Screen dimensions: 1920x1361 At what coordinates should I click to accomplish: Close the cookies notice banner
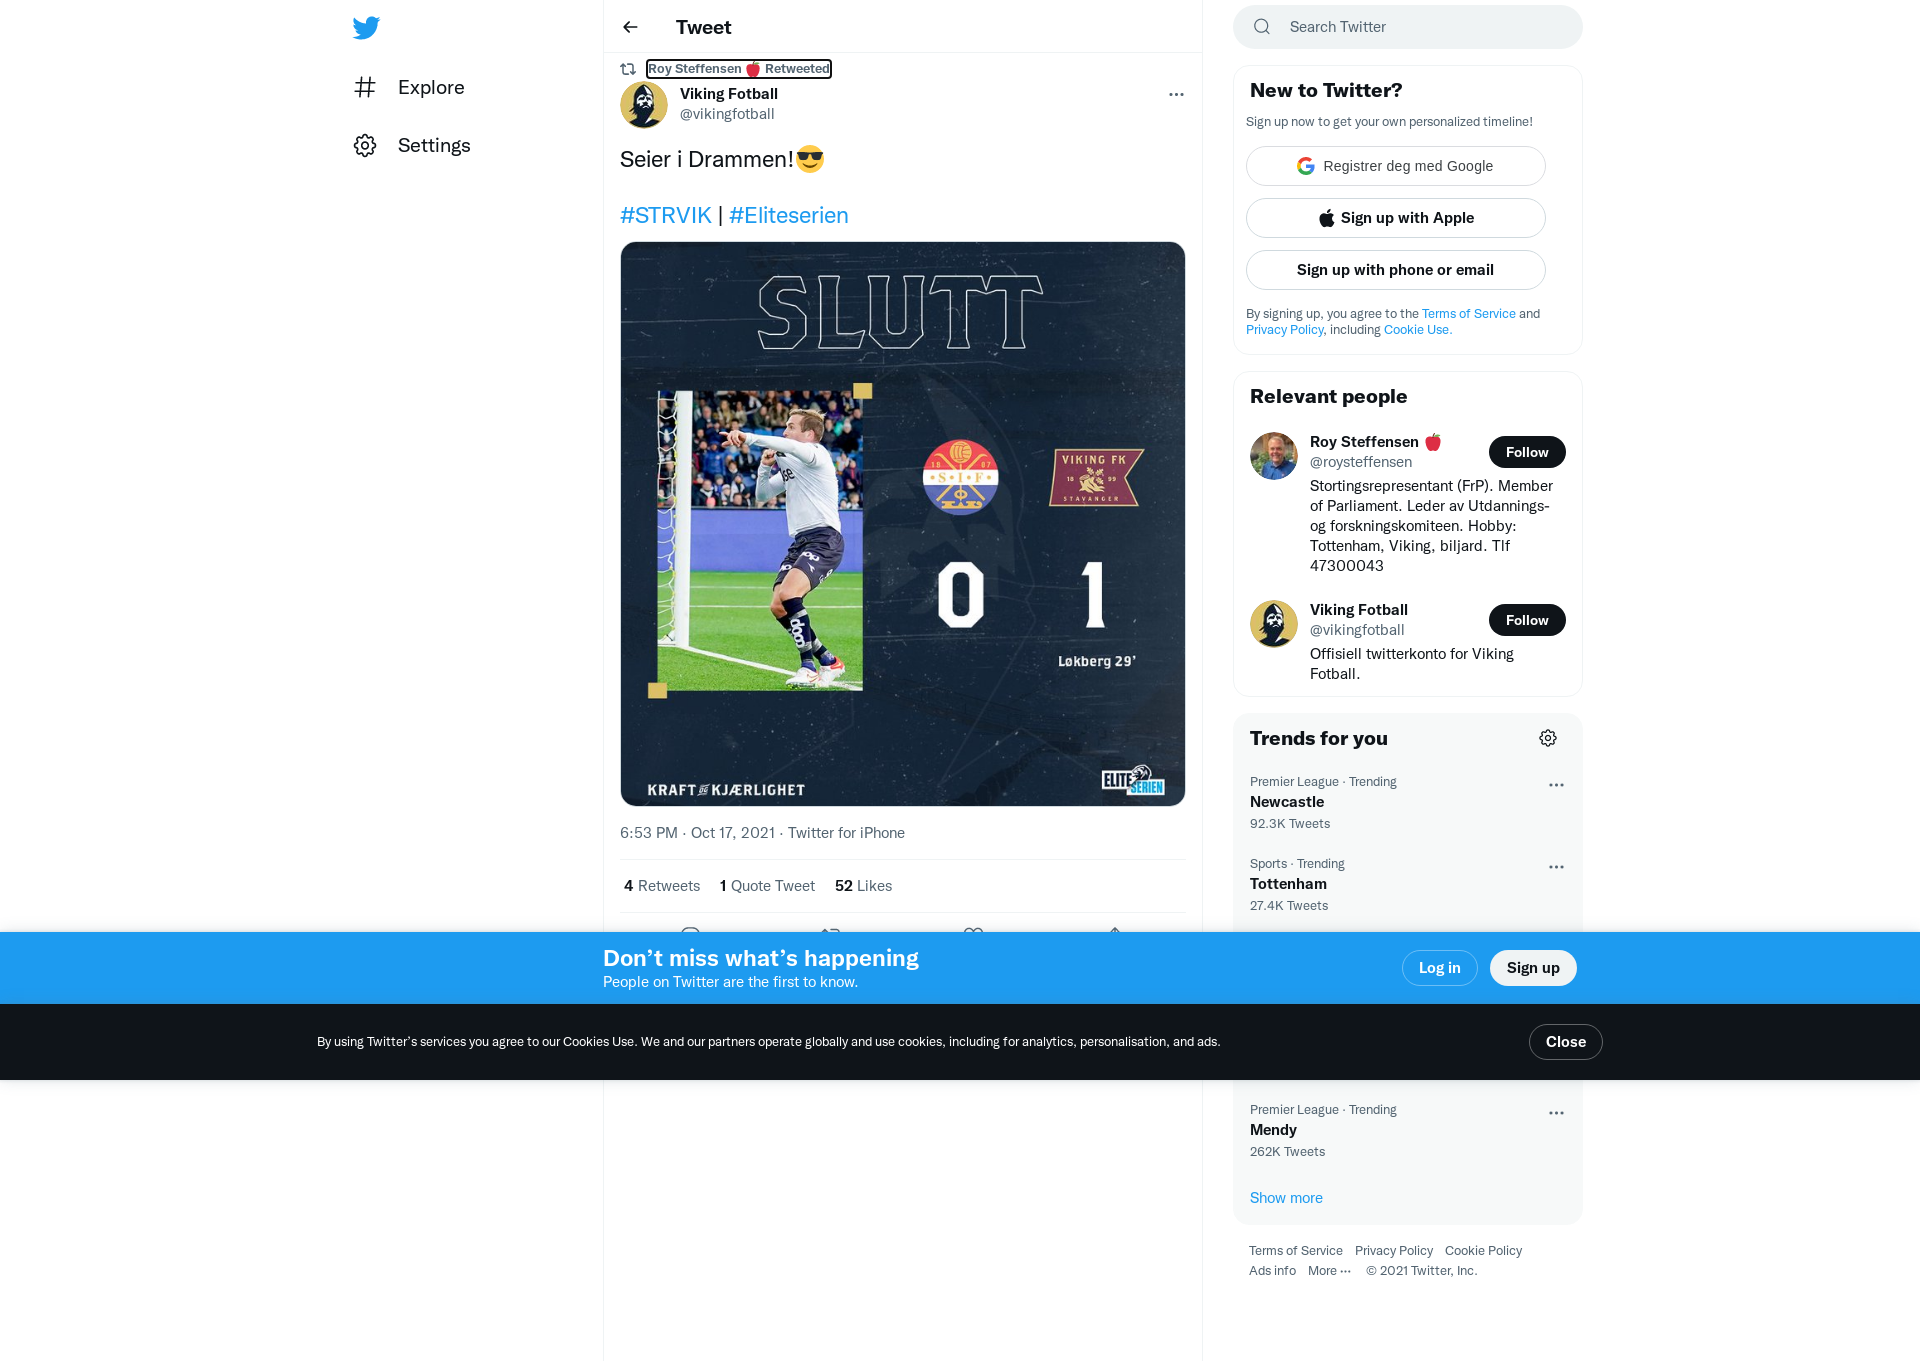coord(1565,1042)
